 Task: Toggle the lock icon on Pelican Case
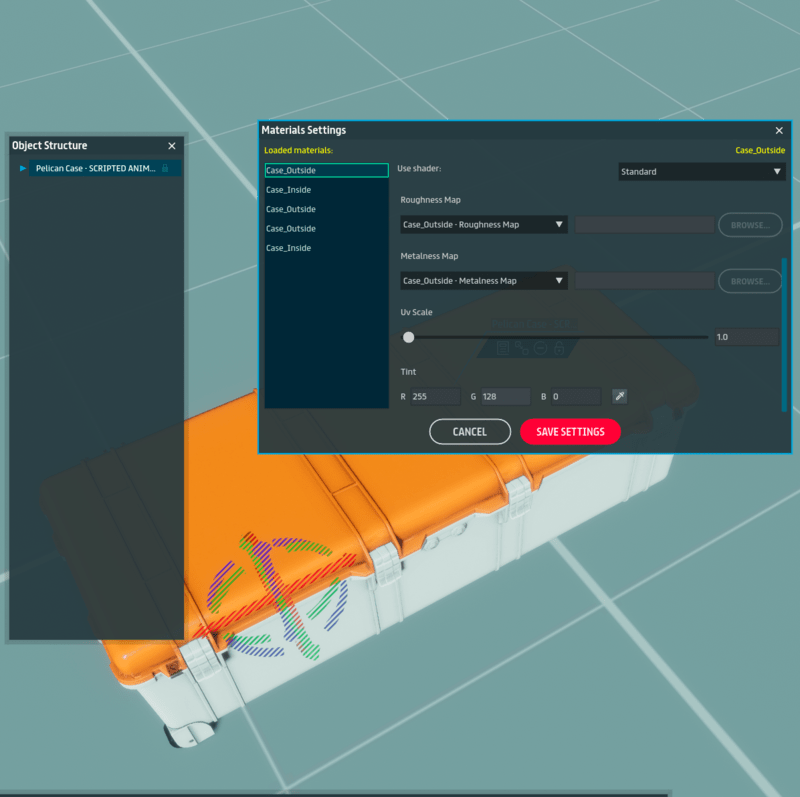point(165,169)
